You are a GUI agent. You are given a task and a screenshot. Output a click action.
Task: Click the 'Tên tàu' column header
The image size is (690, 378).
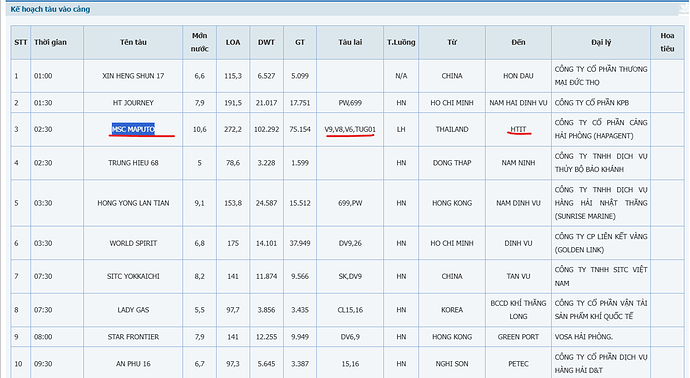(x=133, y=42)
